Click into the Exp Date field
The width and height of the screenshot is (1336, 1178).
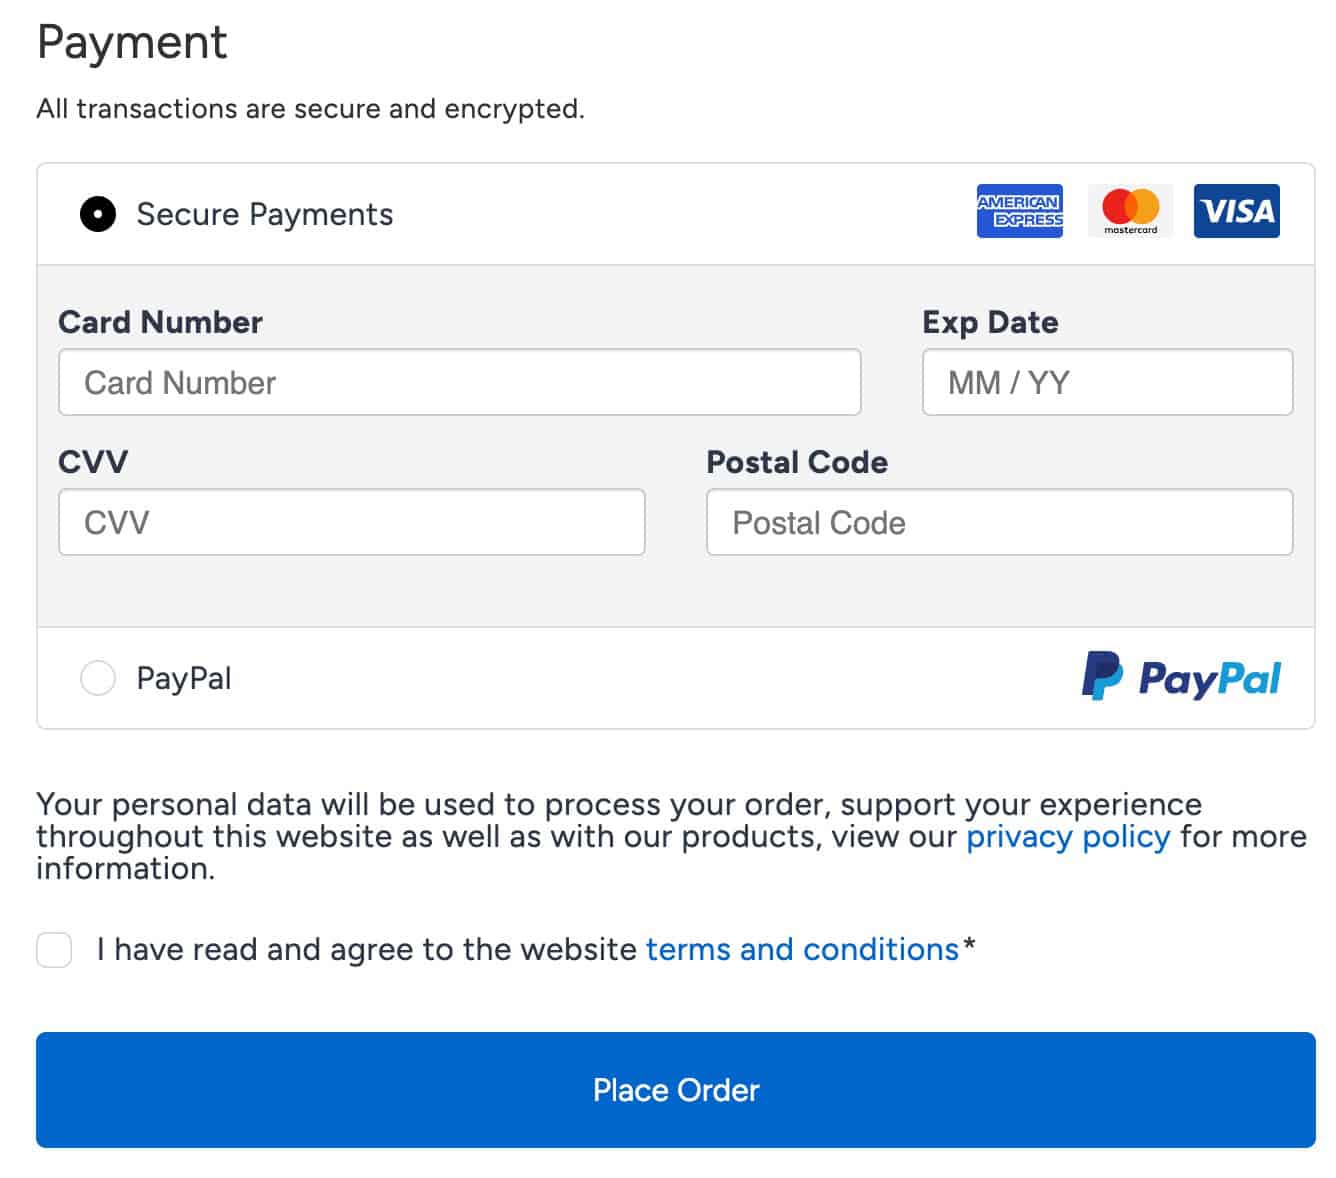pyautogui.click(x=1106, y=382)
